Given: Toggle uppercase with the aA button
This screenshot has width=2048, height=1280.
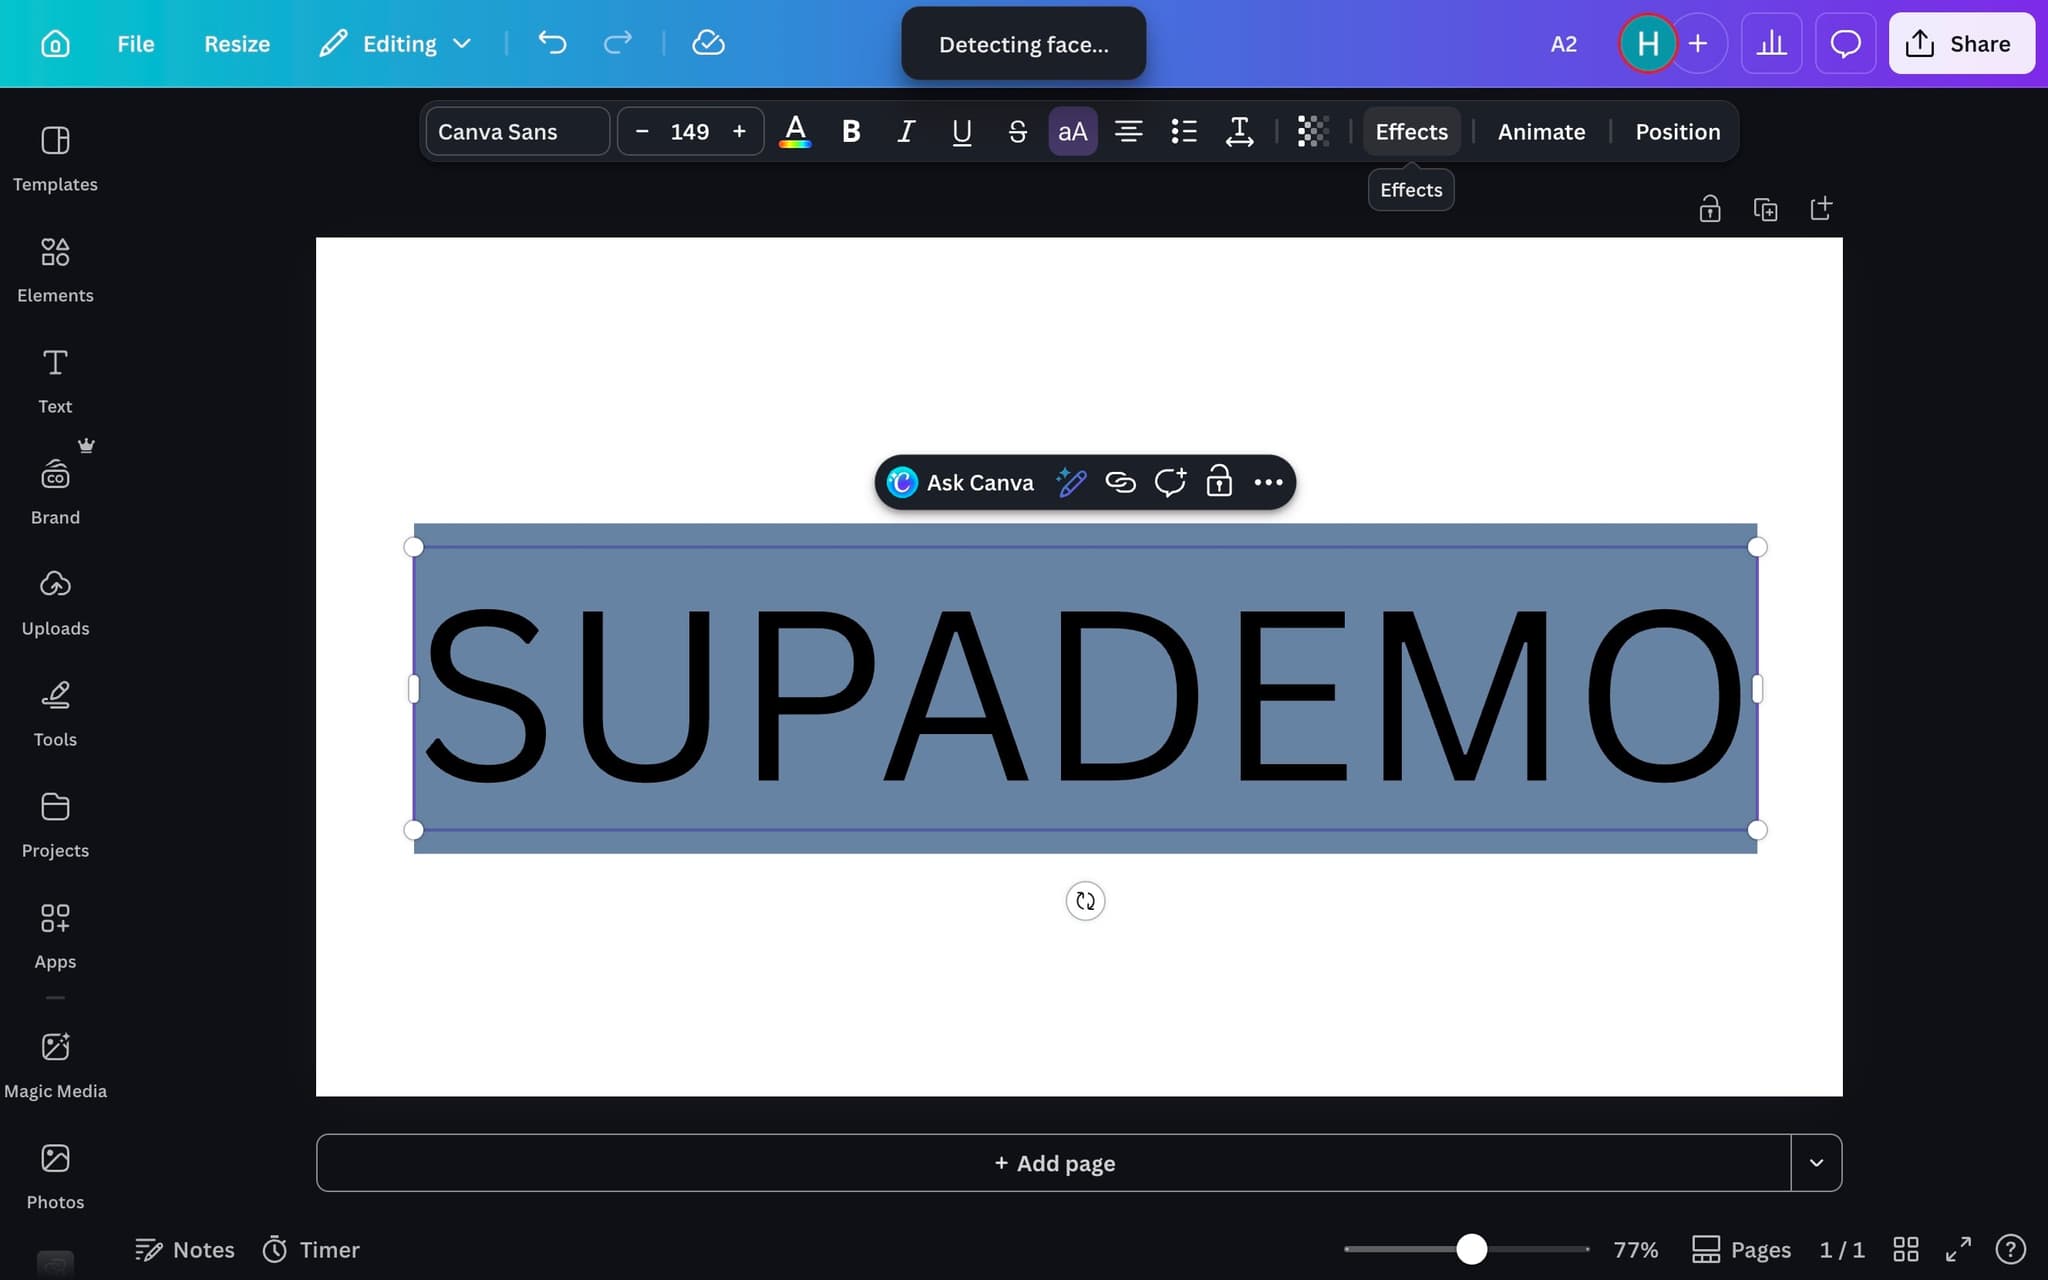Looking at the screenshot, I should click(1071, 131).
